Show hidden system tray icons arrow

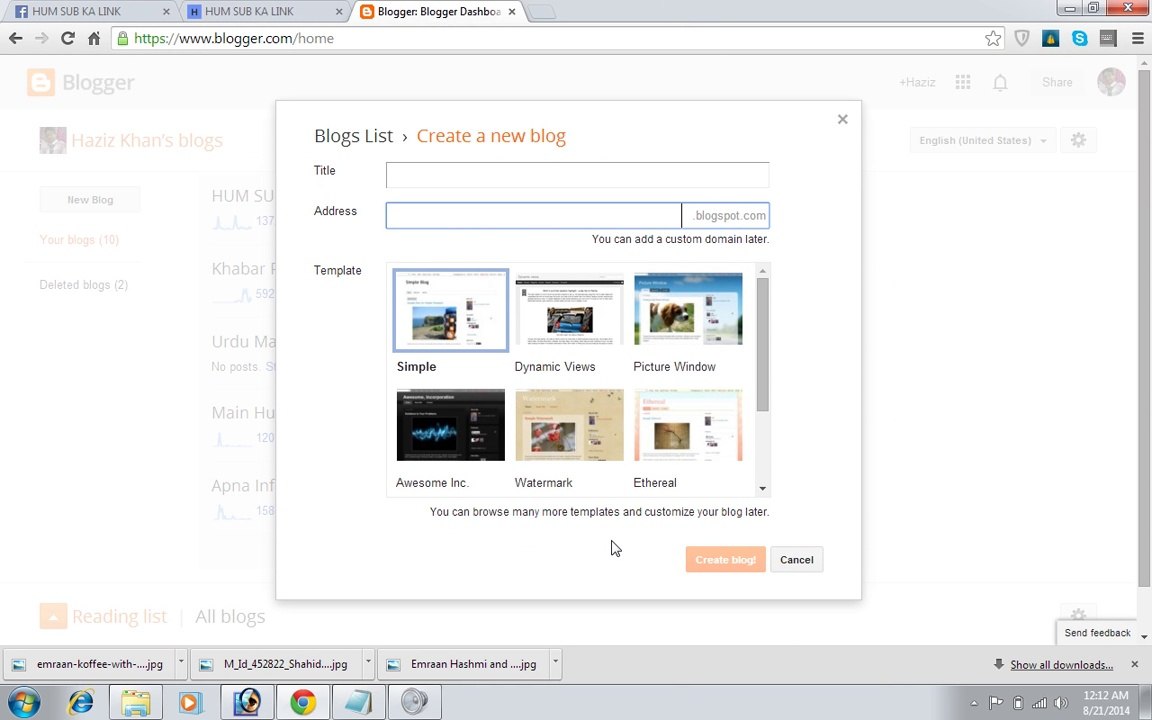point(974,703)
